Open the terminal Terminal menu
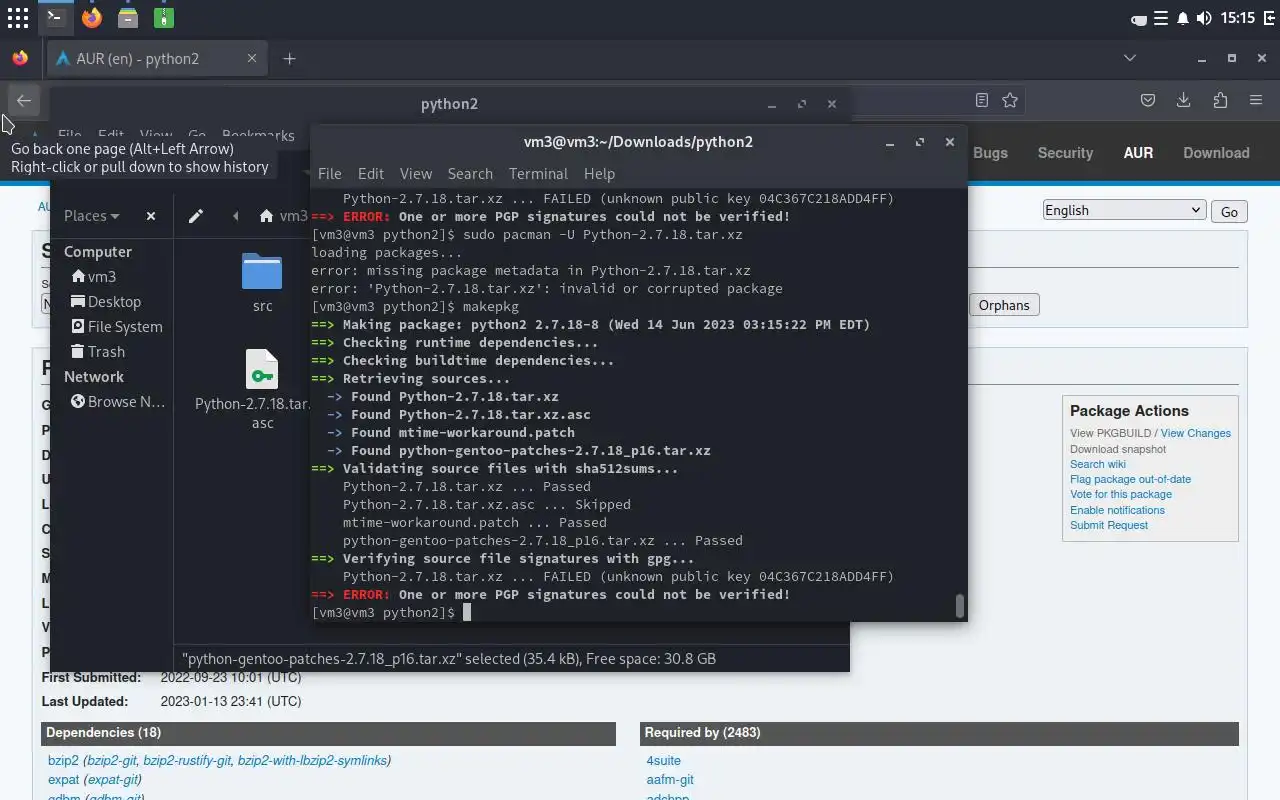1280x800 pixels. (538, 173)
